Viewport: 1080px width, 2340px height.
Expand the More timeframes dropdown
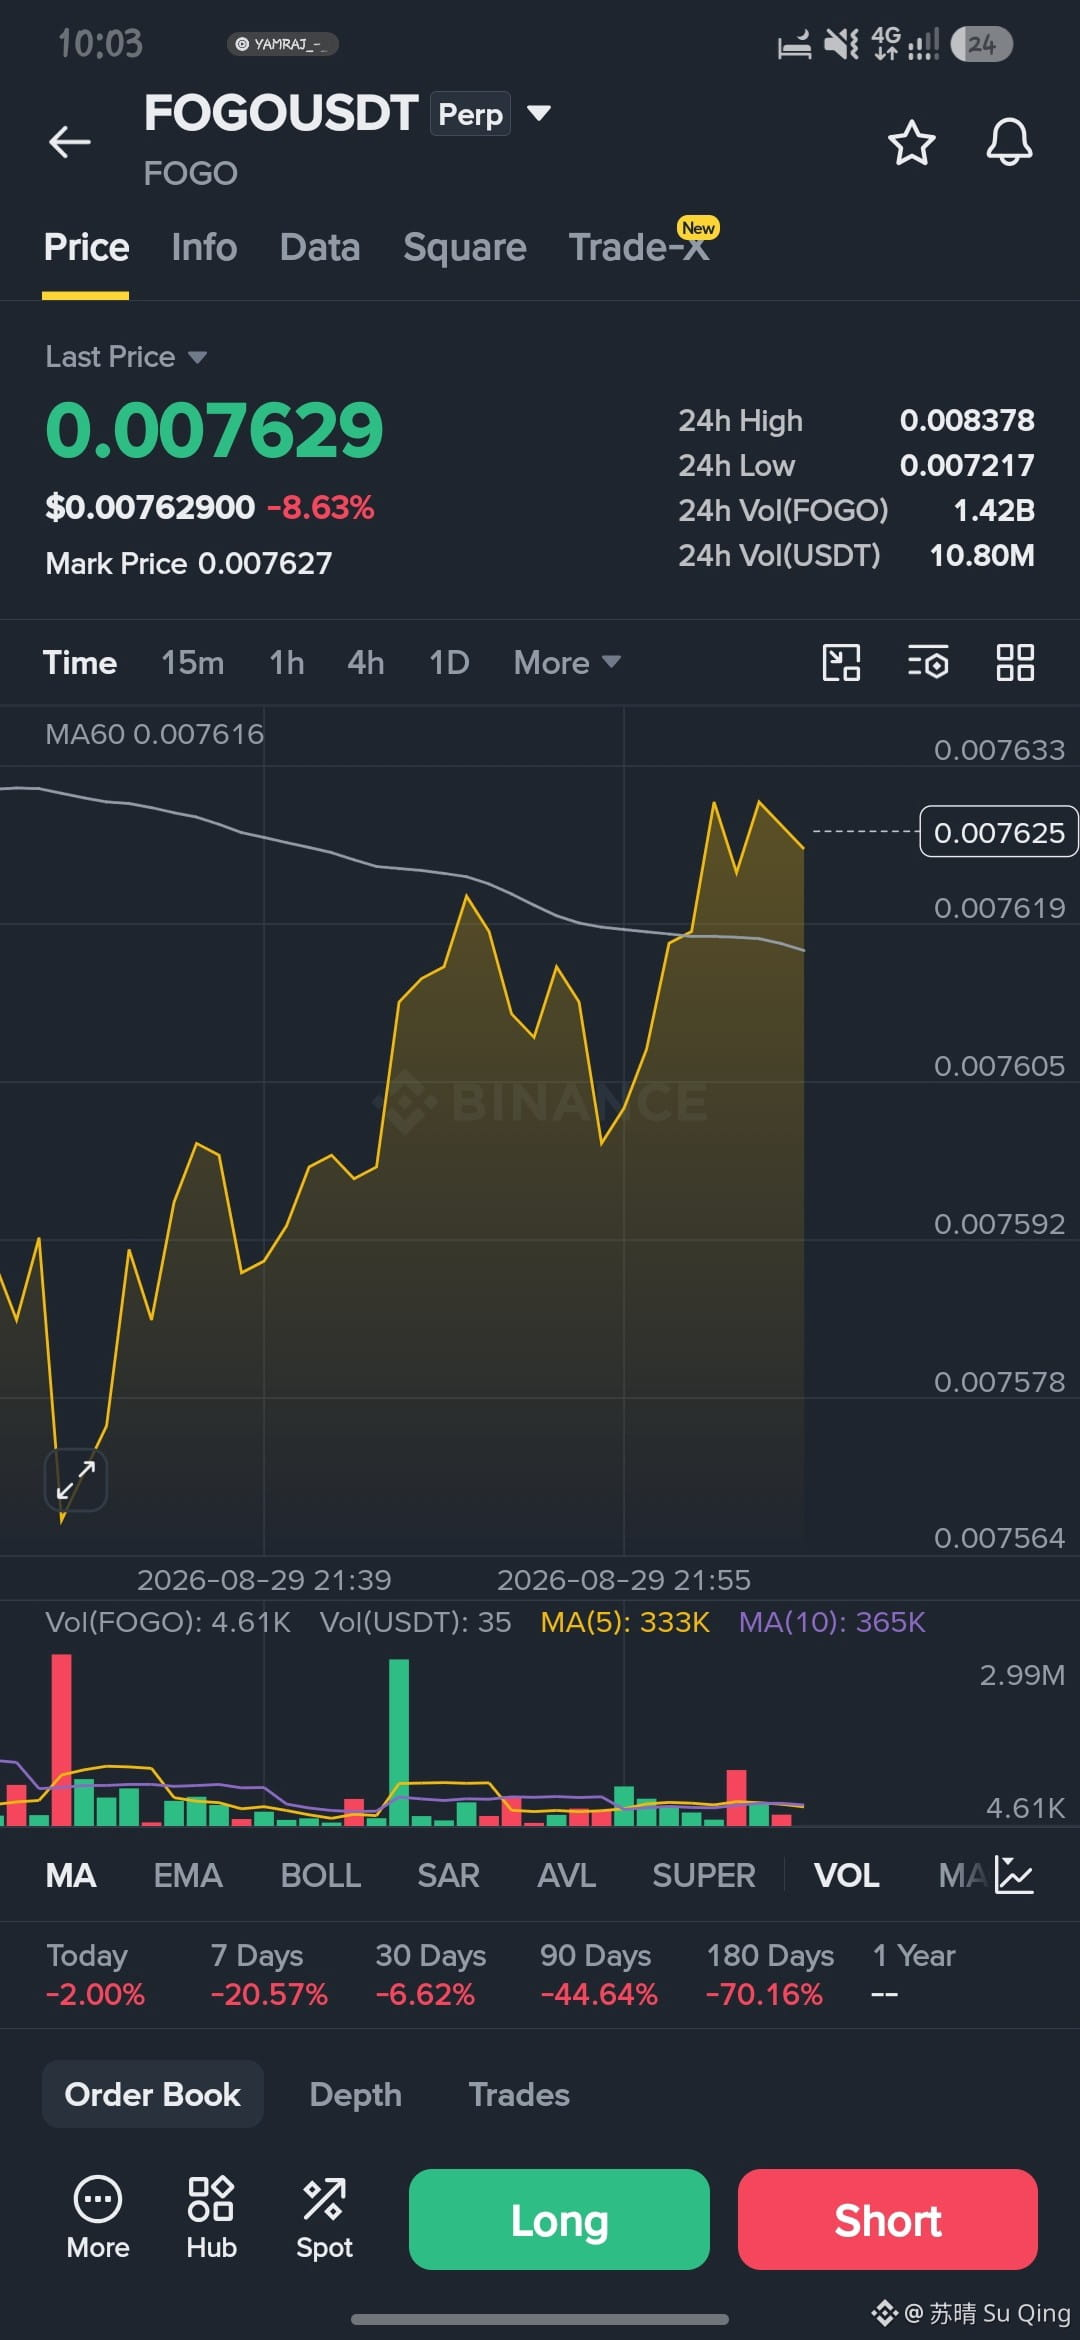[567, 662]
